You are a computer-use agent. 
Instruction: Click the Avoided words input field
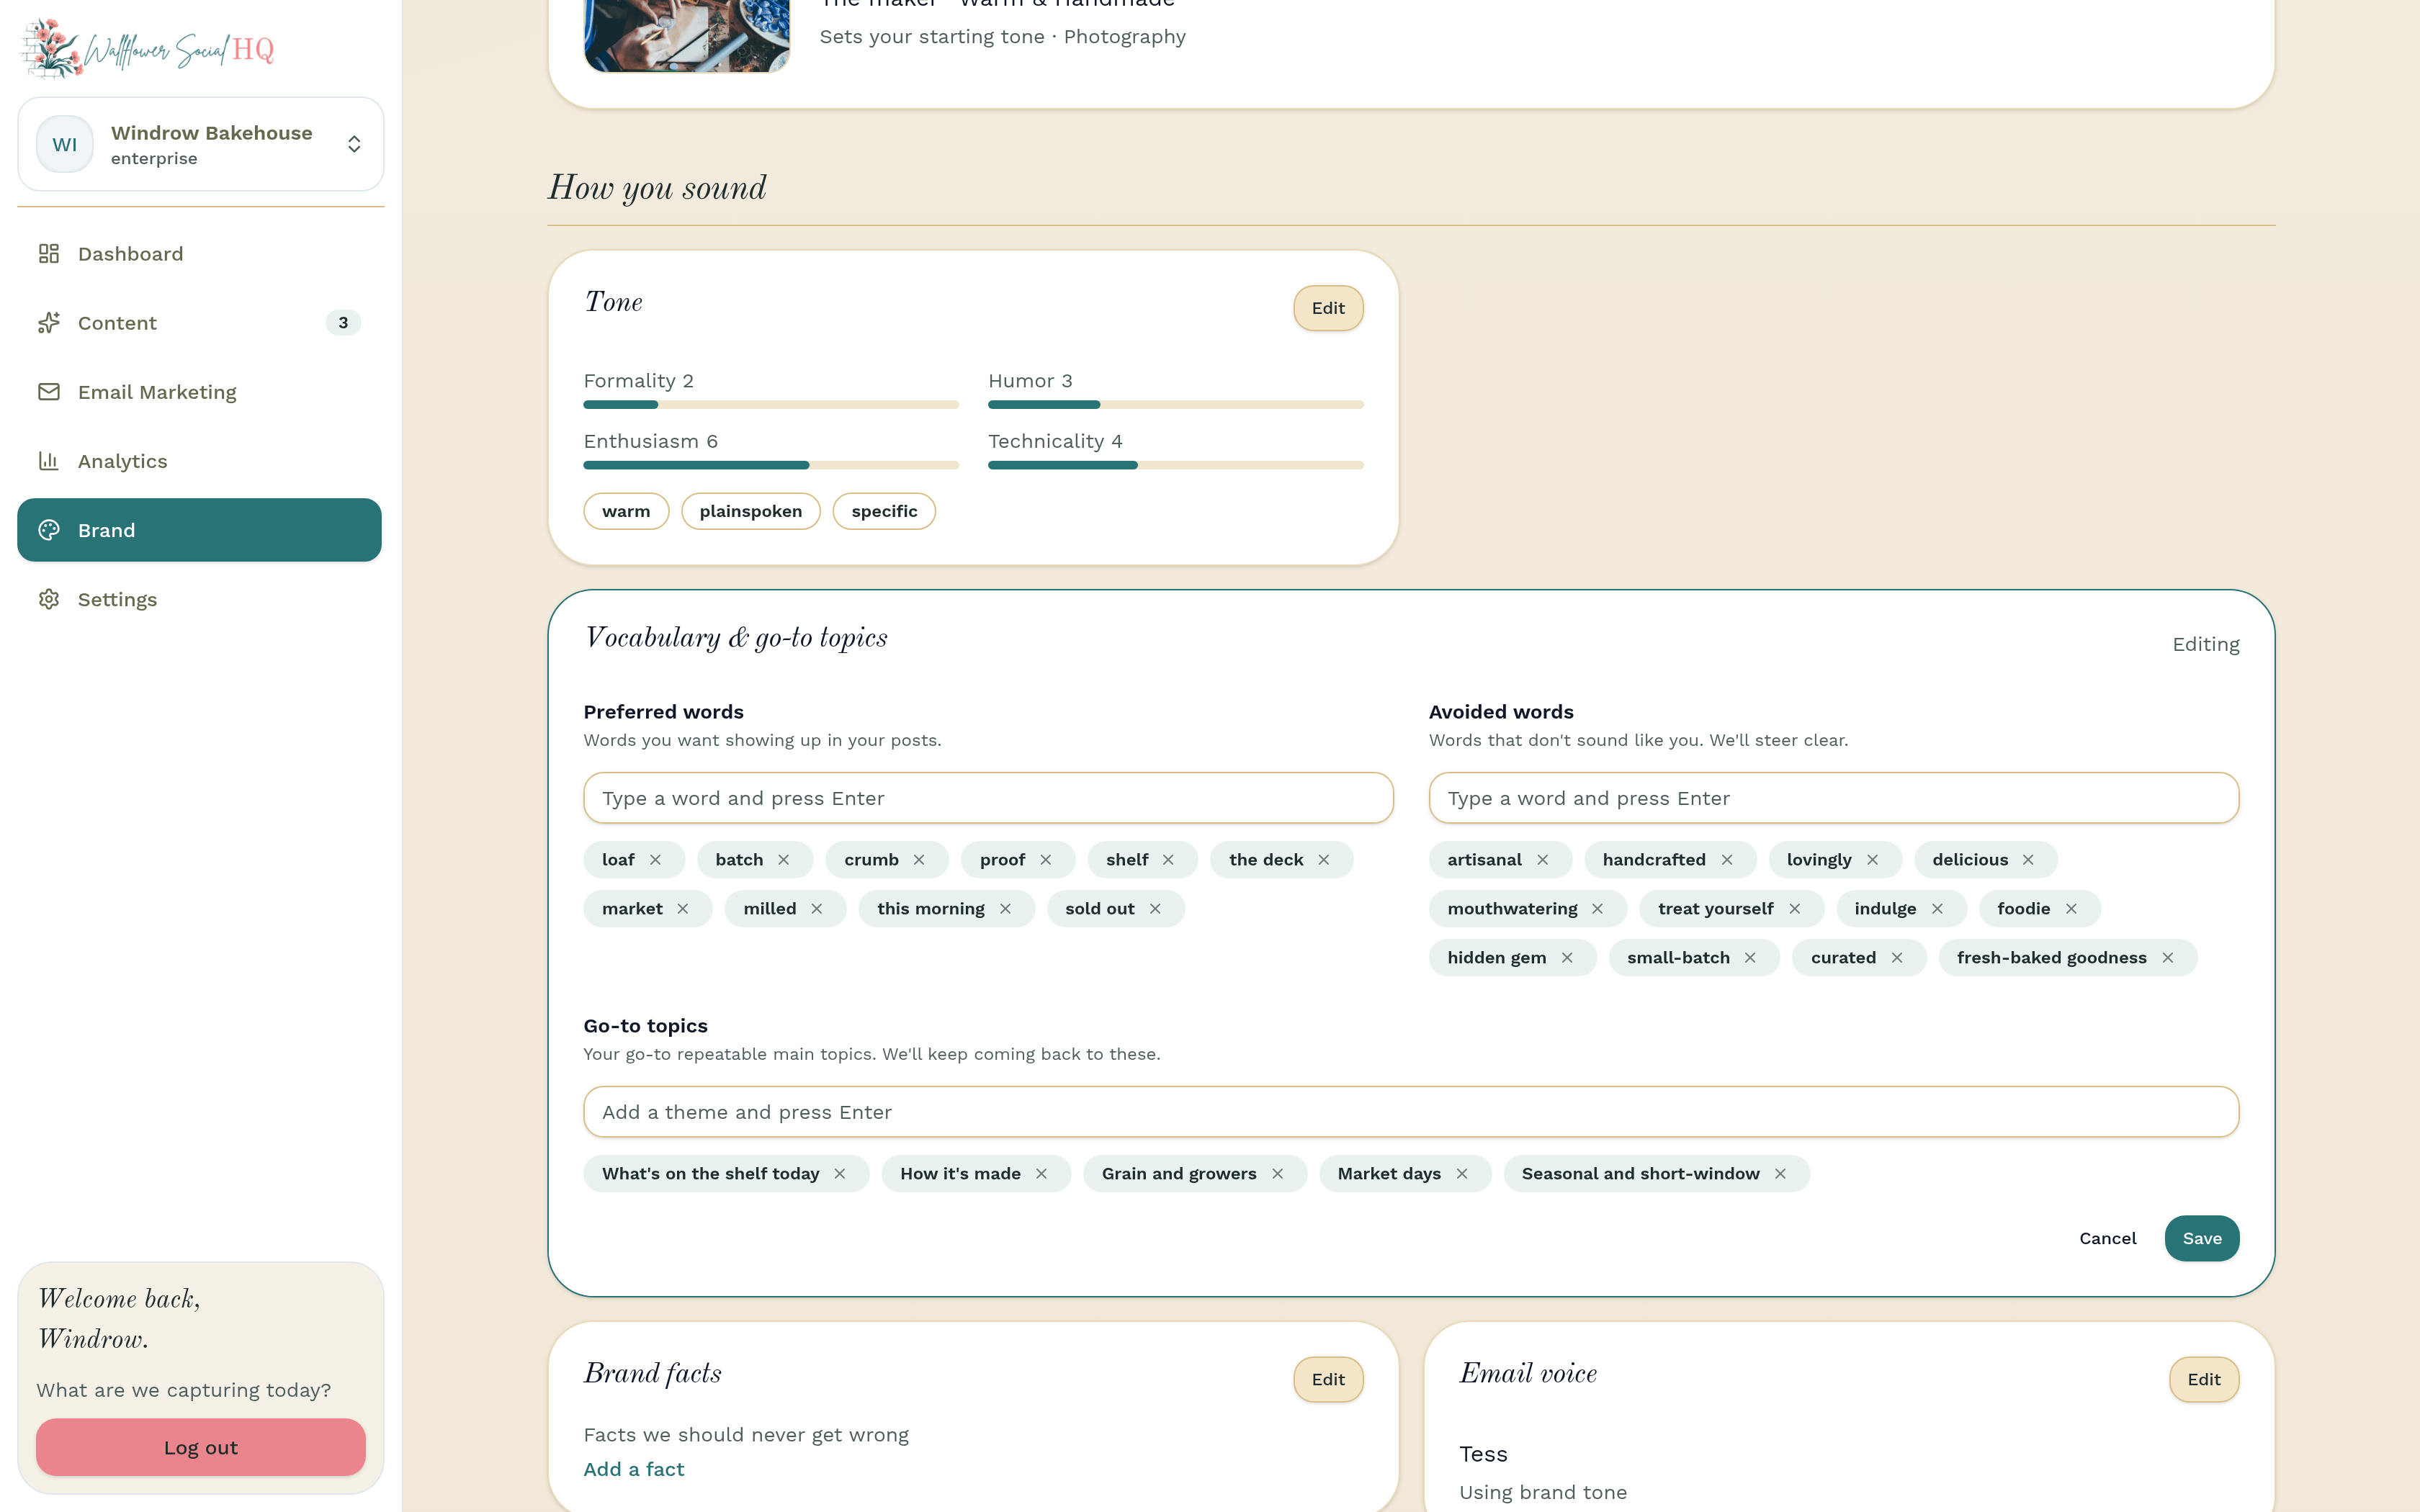tap(1834, 798)
